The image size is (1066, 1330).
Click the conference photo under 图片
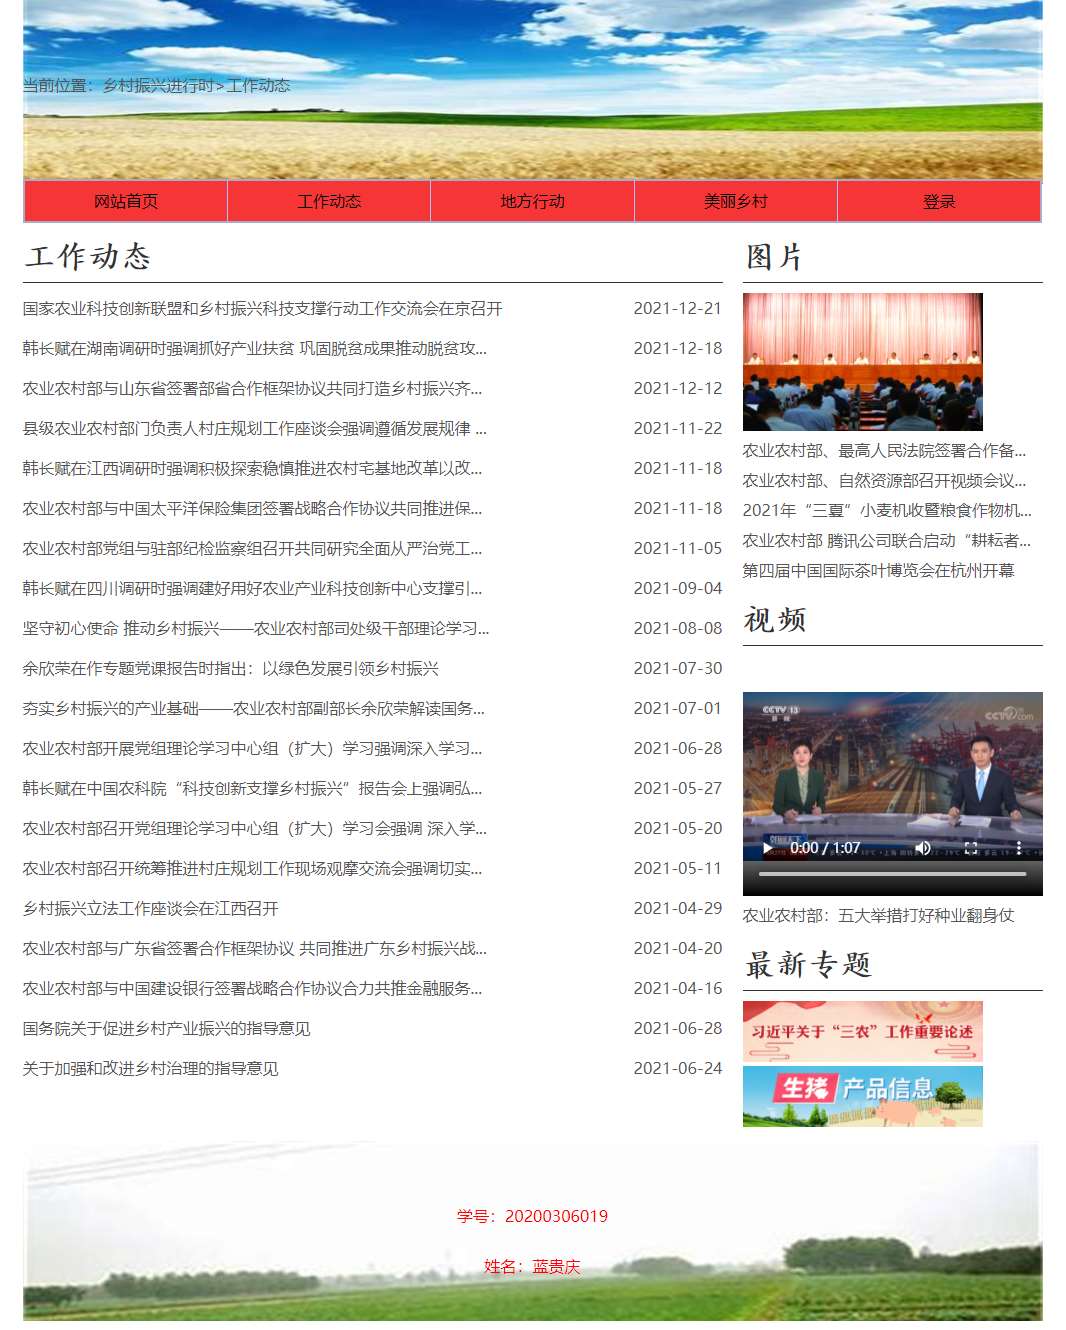[863, 362]
